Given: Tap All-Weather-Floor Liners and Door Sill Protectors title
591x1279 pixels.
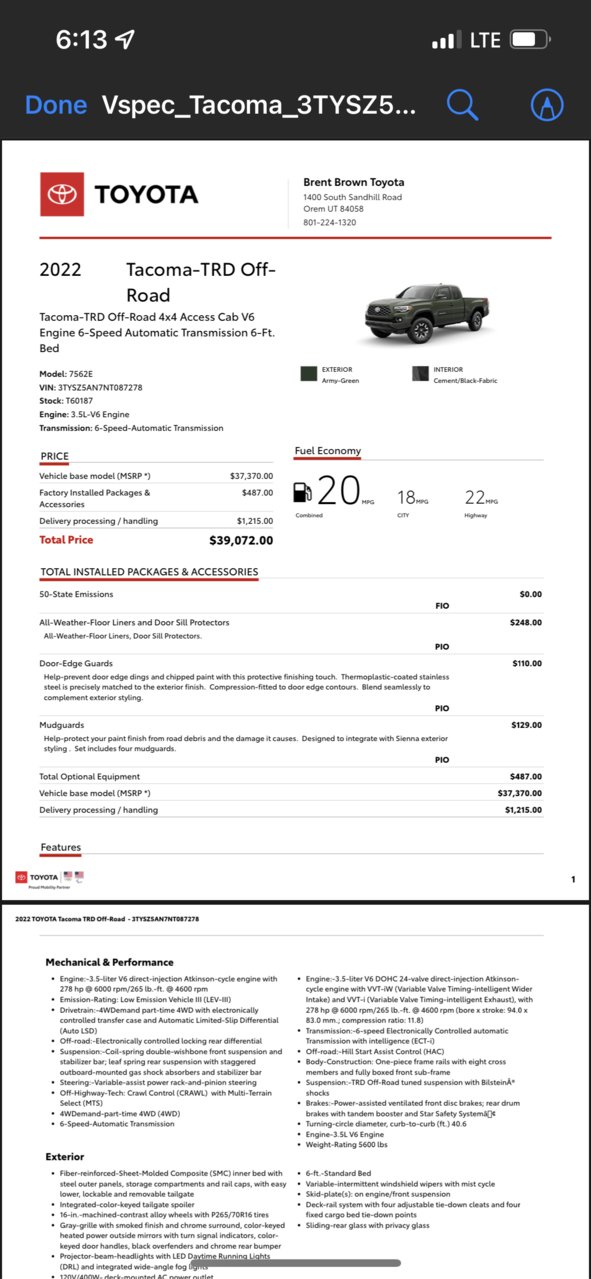Looking at the screenshot, I should (134, 622).
